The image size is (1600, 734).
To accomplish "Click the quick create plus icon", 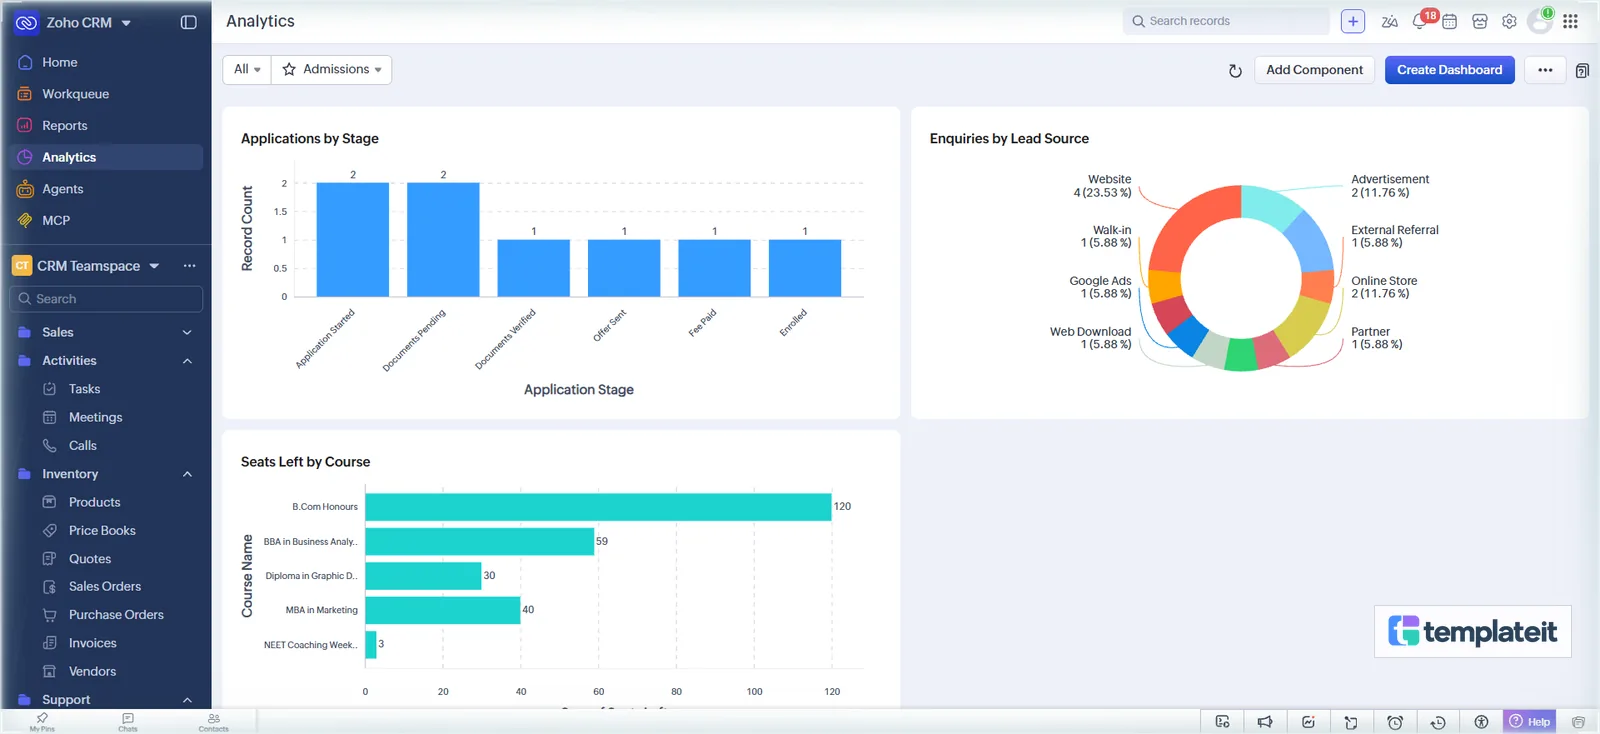I will point(1353,21).
